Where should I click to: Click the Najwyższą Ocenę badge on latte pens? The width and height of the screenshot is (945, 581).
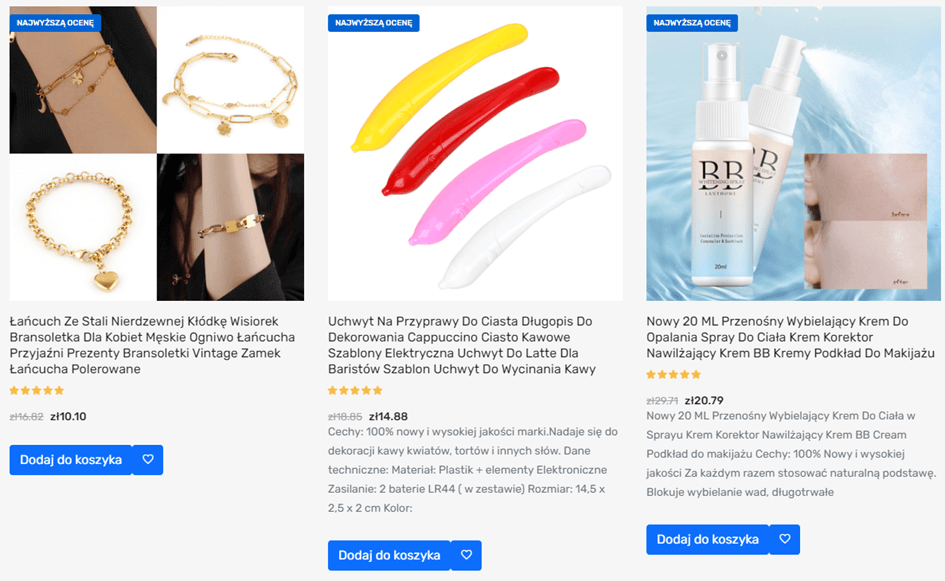[x=374, y=23]
